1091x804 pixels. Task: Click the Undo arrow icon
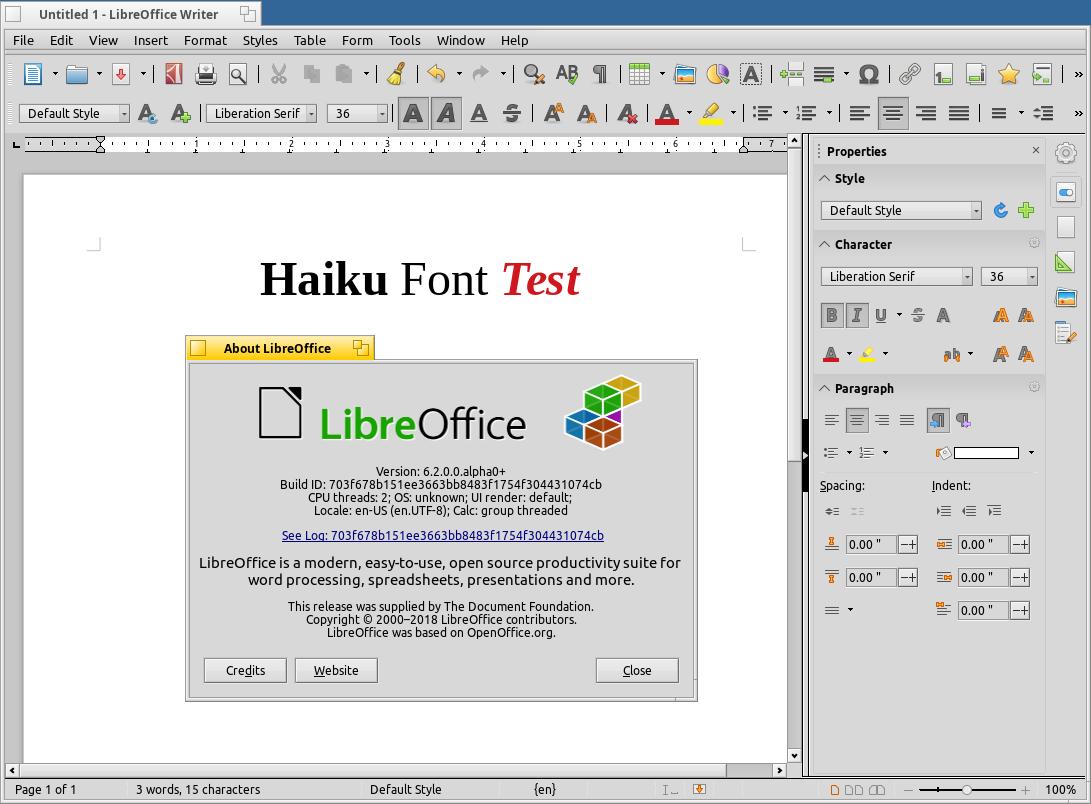pyautogui.click(x=436, y=74)
